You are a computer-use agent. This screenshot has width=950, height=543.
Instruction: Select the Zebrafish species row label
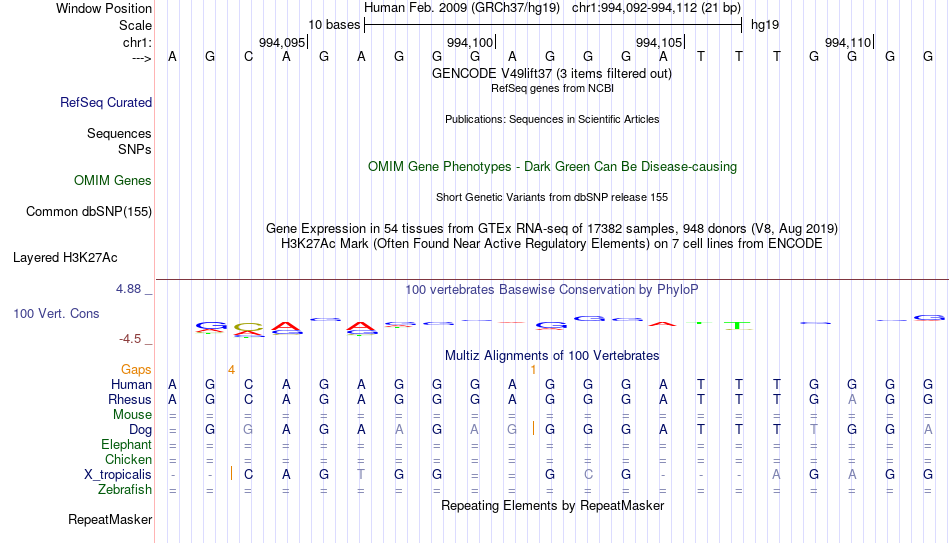pos(125,489)
